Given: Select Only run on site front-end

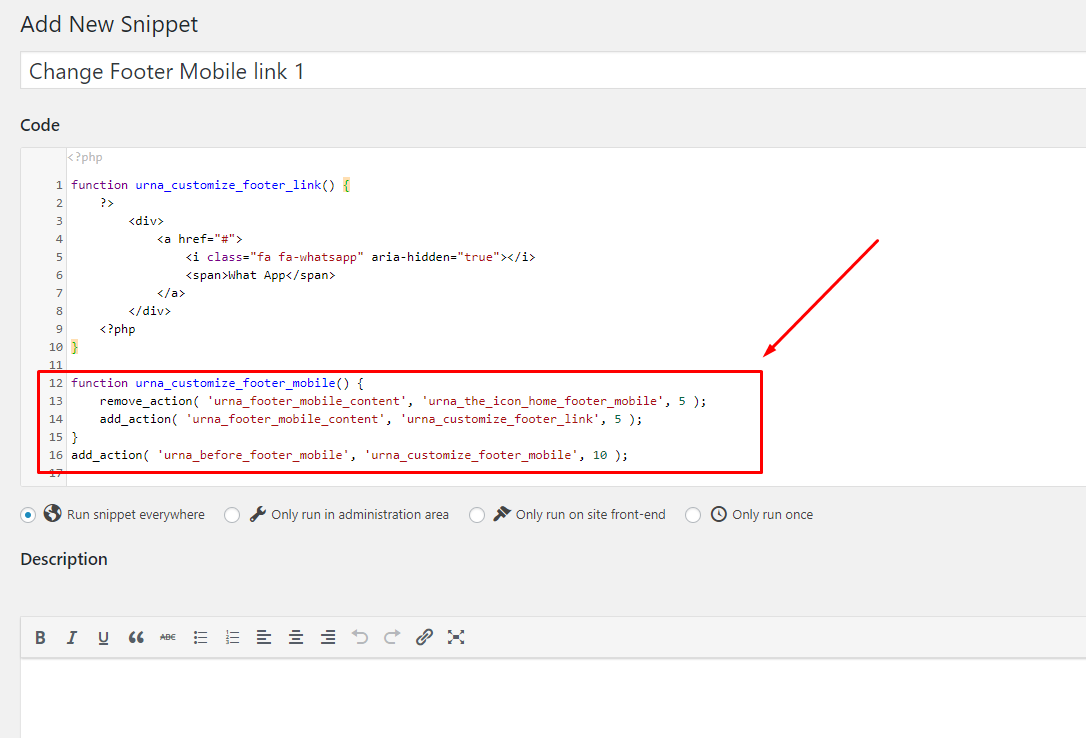Looking at the screenshot, I should pyautogui.click(x=477, y=515).
